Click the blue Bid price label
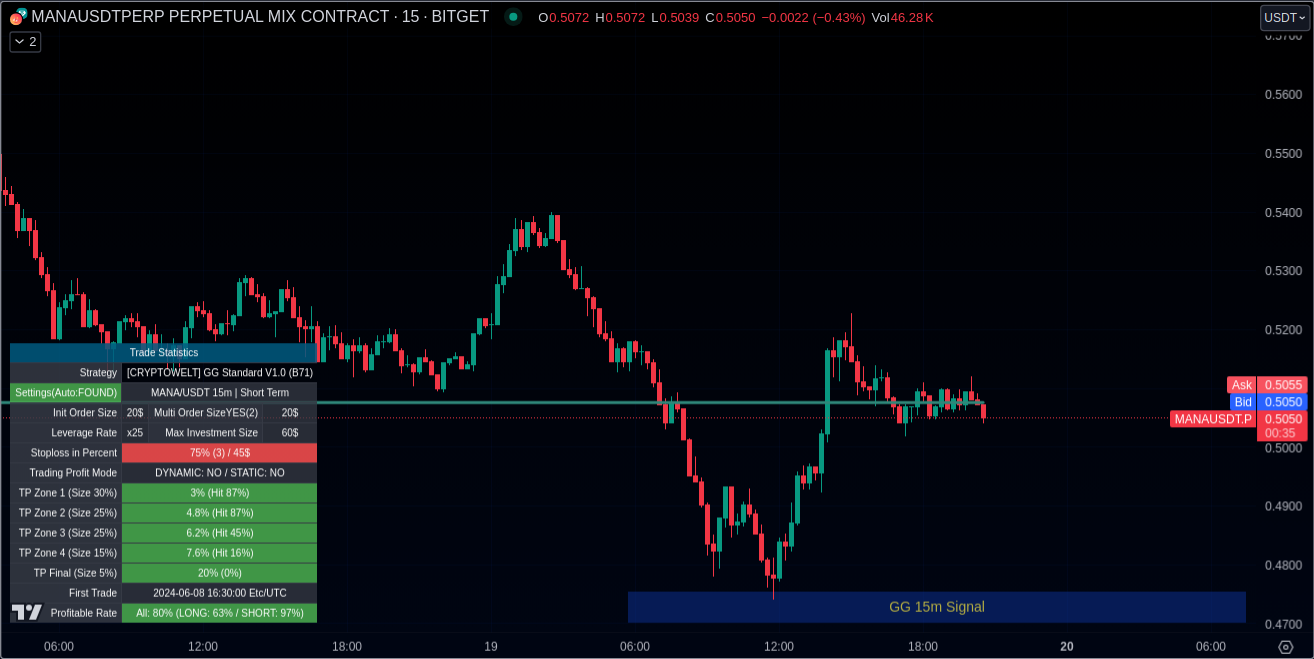Screen dimensions: 1314x659 [x=1242, y=402]
